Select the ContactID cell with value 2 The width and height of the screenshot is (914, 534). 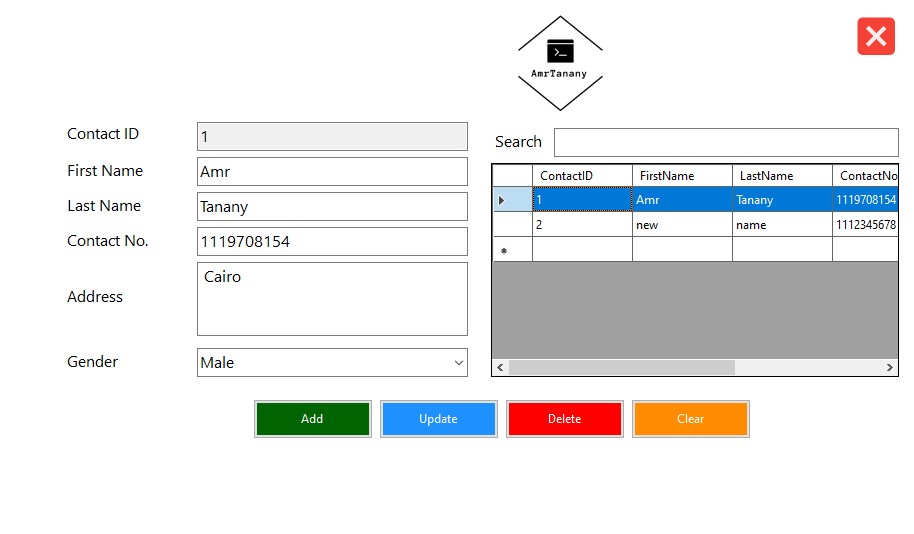point(582,224)
